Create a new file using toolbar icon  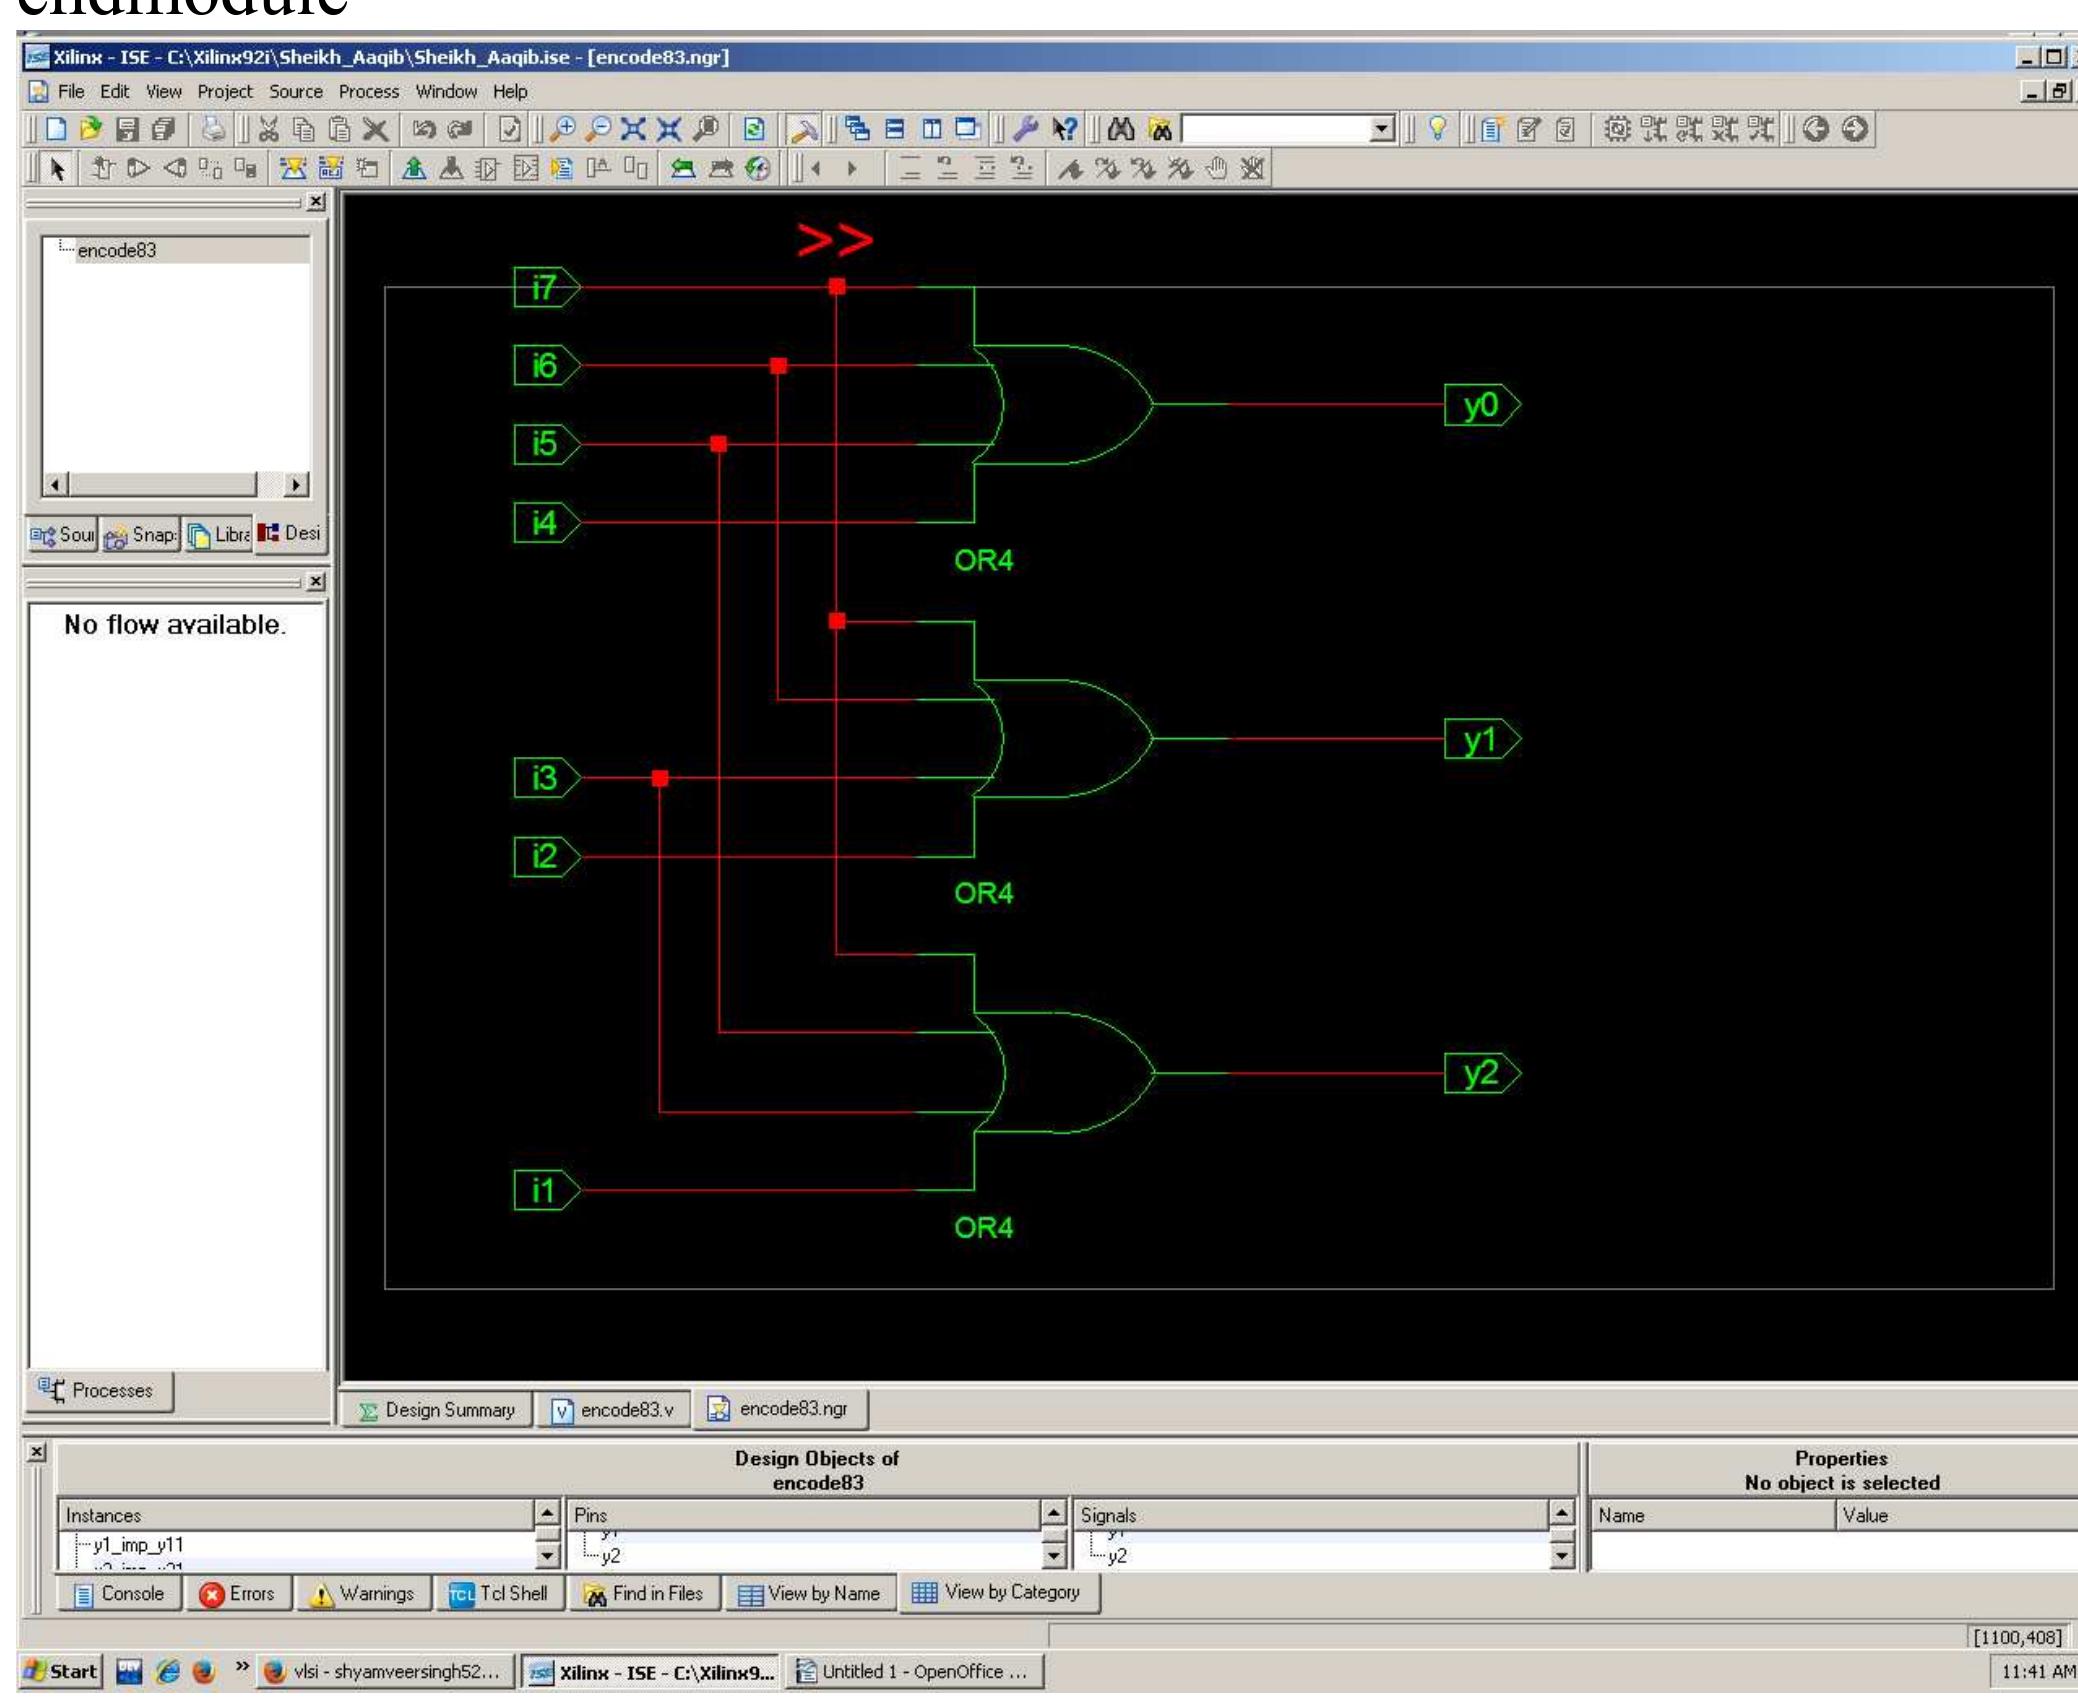pos(58,128)
